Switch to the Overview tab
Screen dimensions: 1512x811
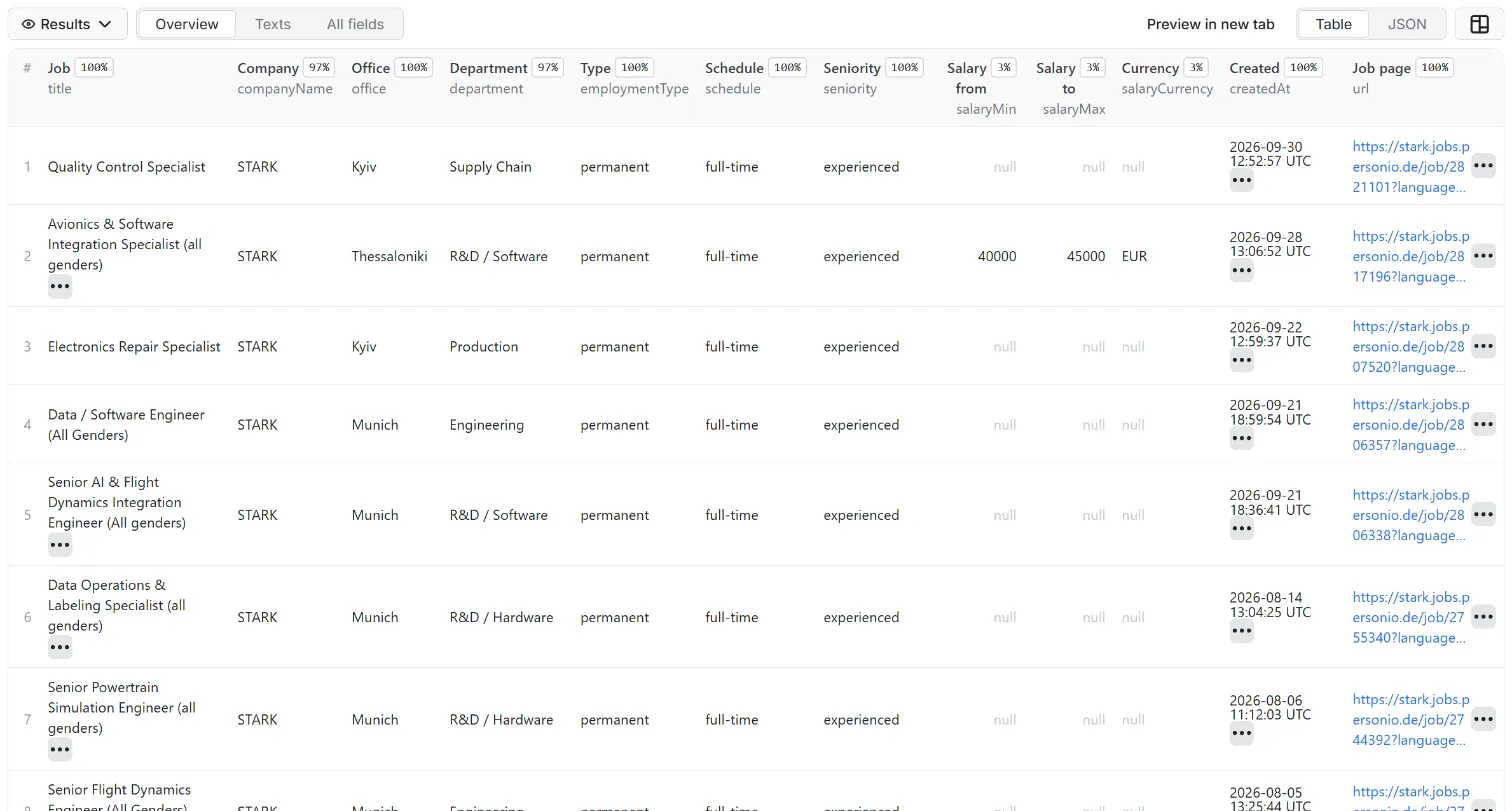[x=187, y=24]
